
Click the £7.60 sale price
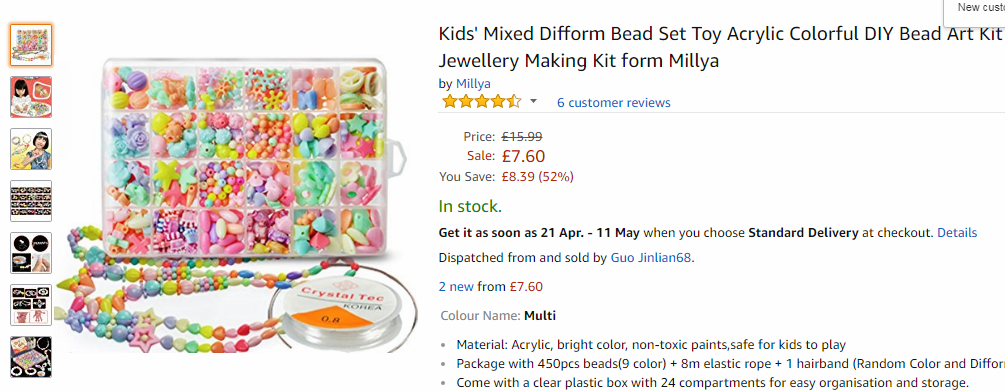pyautogui.click(x=524, y=156)
